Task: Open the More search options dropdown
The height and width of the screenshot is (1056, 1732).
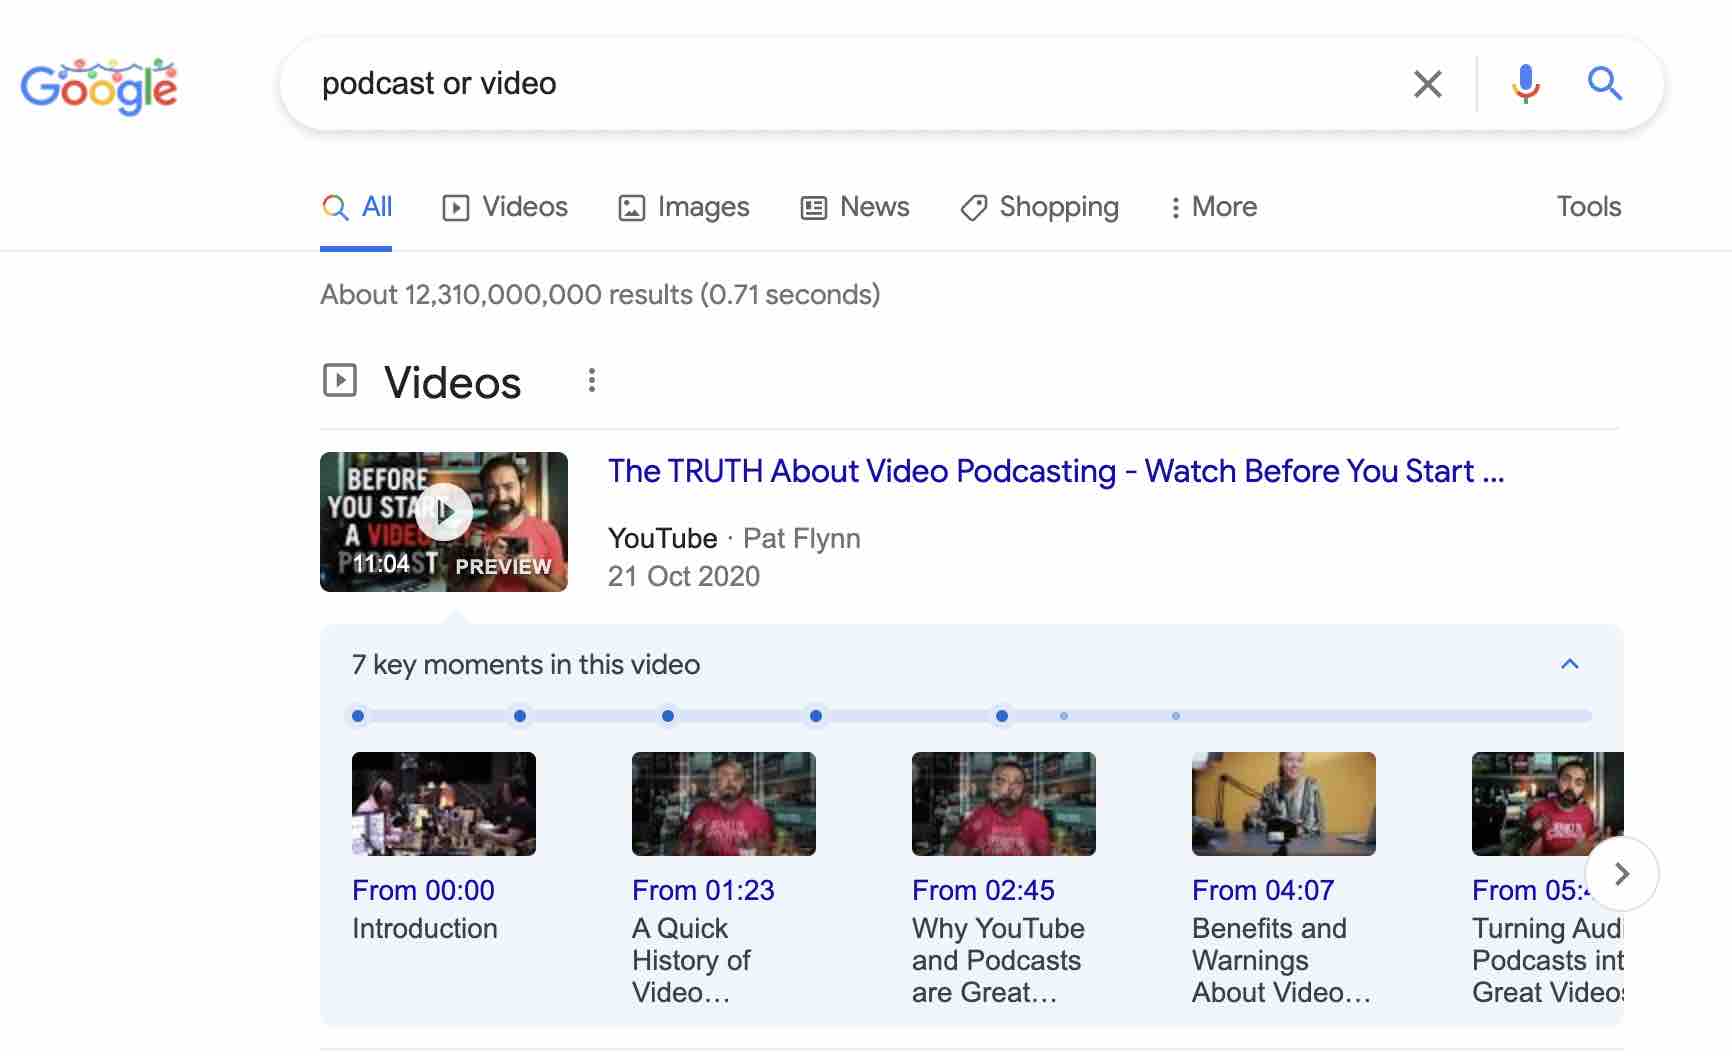Action: click(x=1212, y=207)
